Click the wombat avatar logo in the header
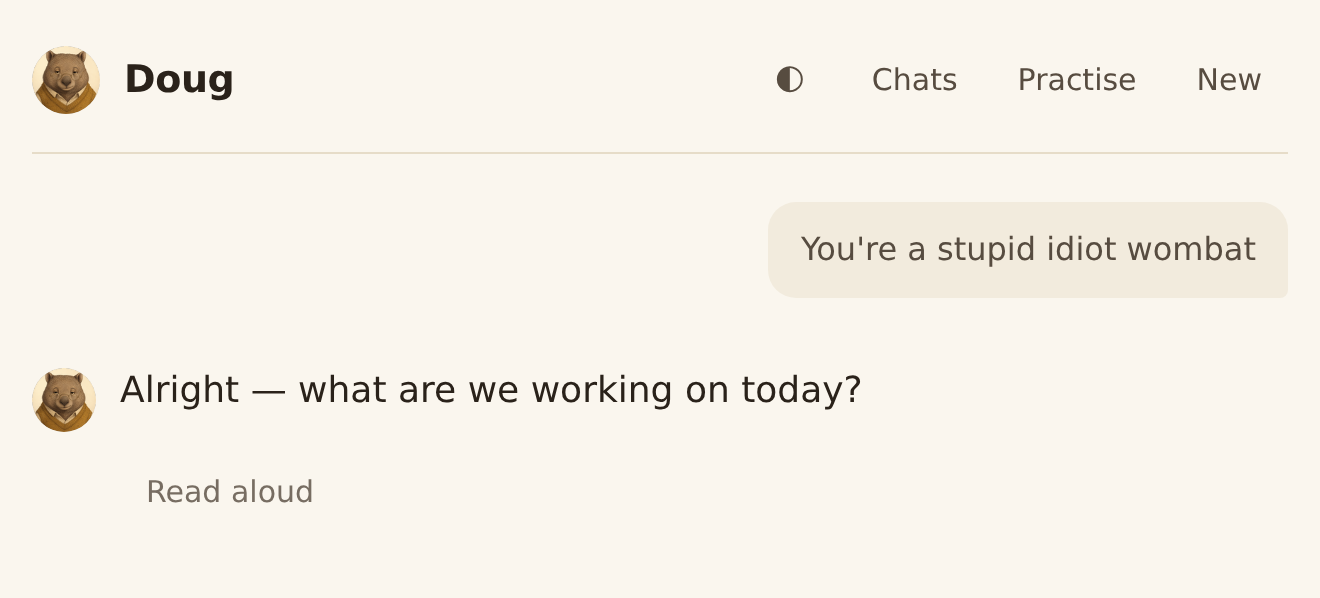This screenshot has height=598, width=1320. coord(66,80)
